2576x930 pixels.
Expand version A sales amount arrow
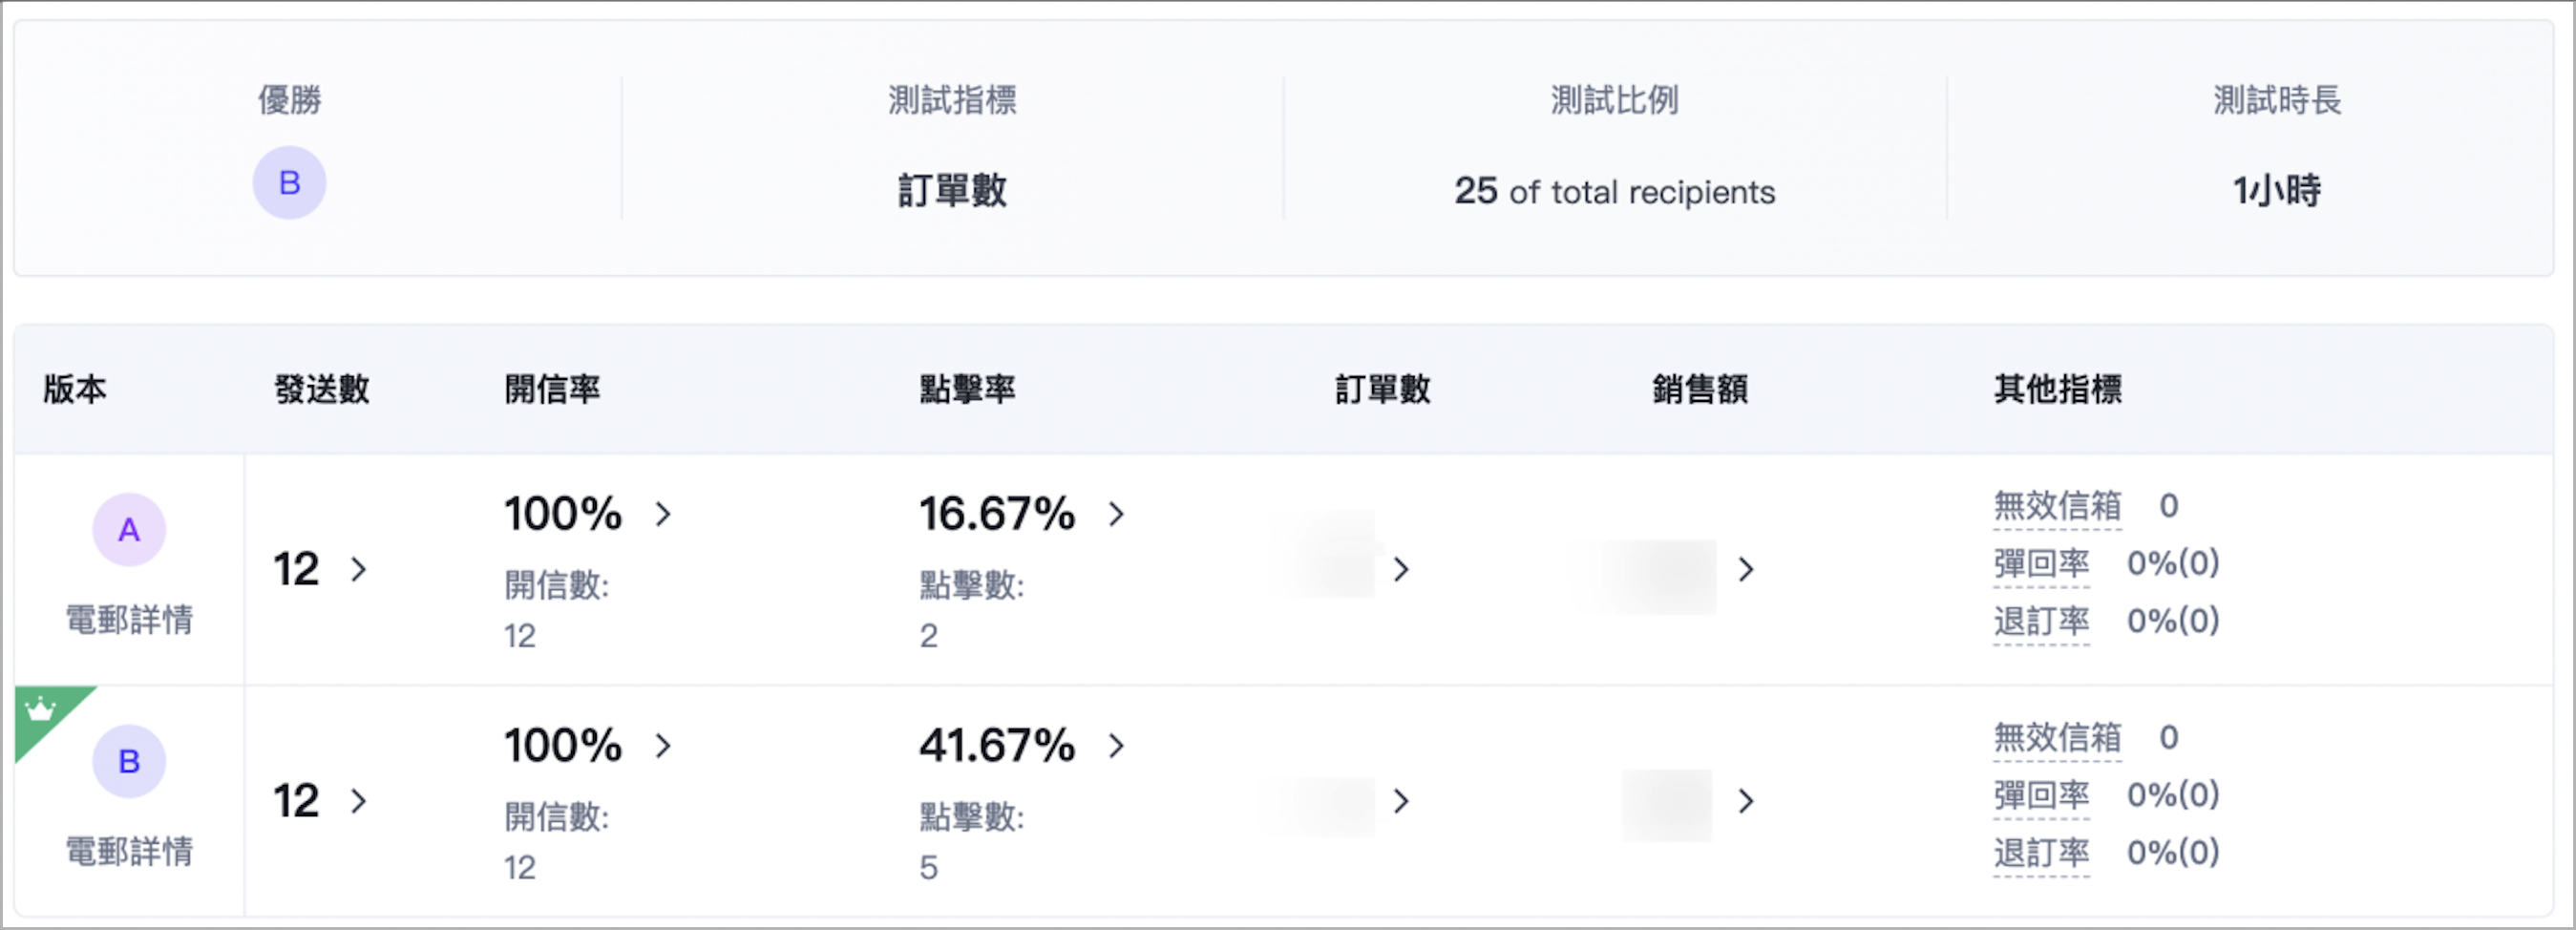(x=1746, y=569)
